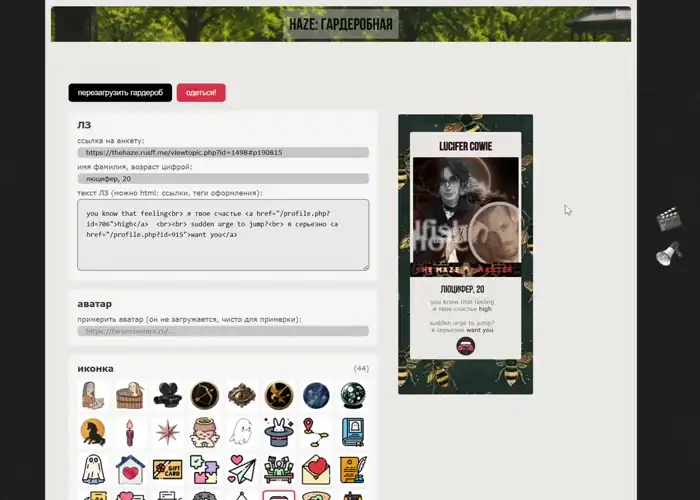Click the 'перезагрузить гардероб' button
700x500 pixels.
coord(120,93)
